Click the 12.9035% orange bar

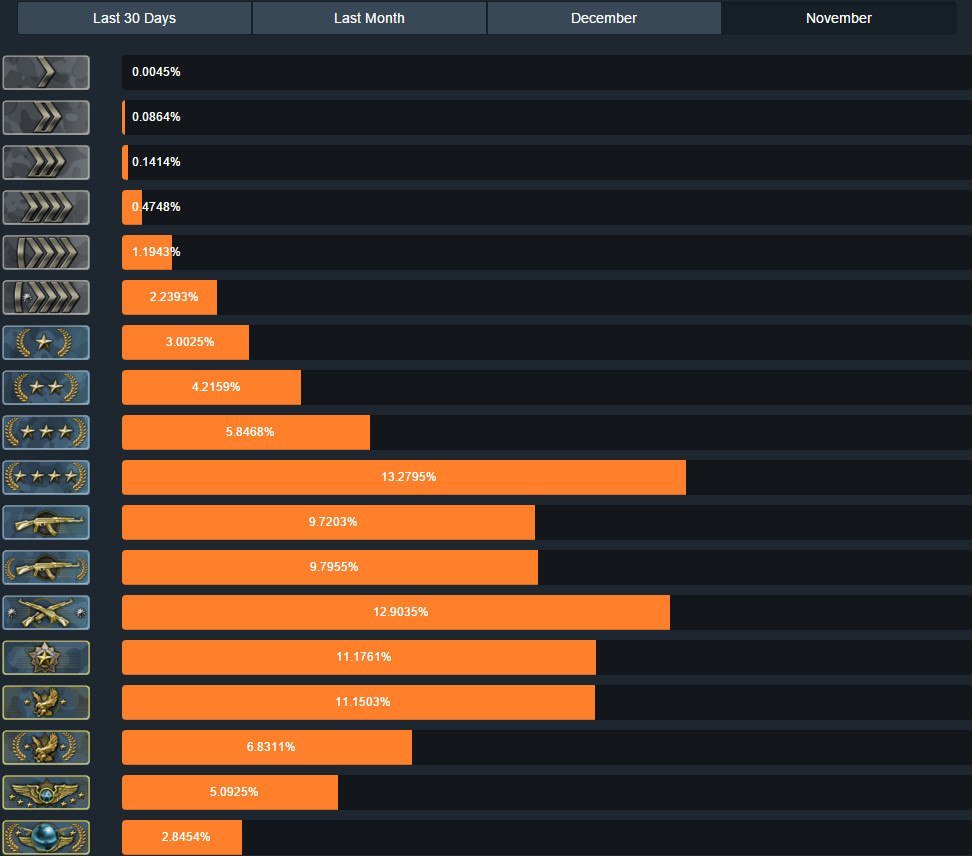tap(395, 612)
